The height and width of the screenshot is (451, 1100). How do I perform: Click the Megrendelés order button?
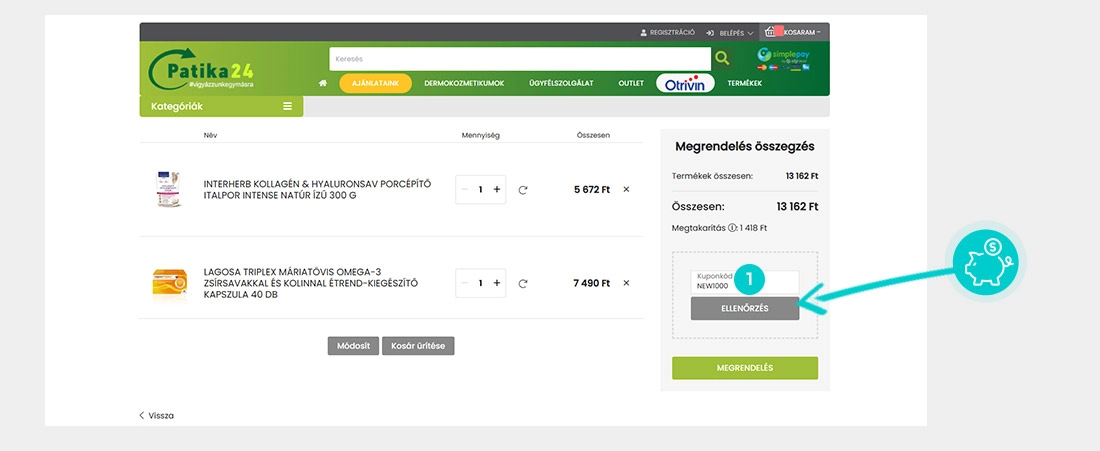[x=744, y=368]
